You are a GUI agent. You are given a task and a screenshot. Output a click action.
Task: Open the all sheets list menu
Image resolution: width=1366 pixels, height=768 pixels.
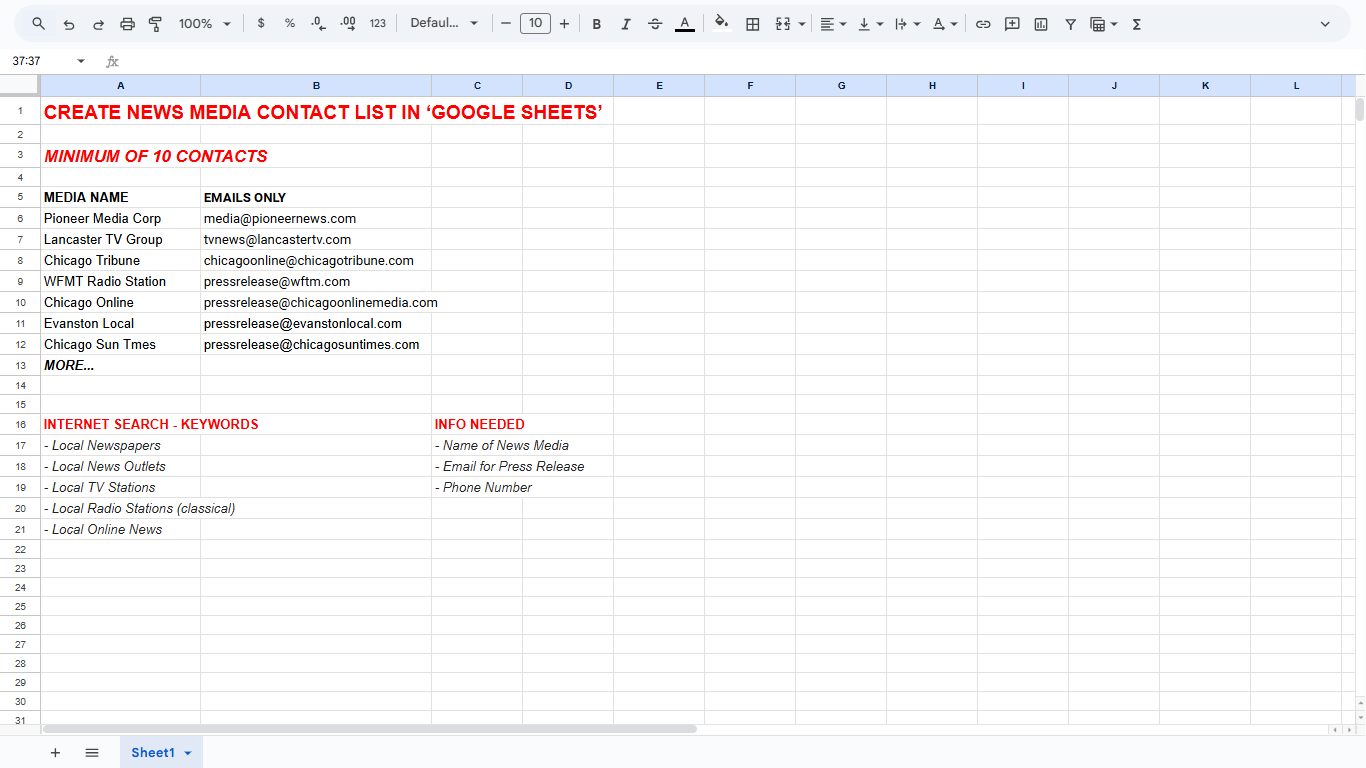(x=92, y=753)
